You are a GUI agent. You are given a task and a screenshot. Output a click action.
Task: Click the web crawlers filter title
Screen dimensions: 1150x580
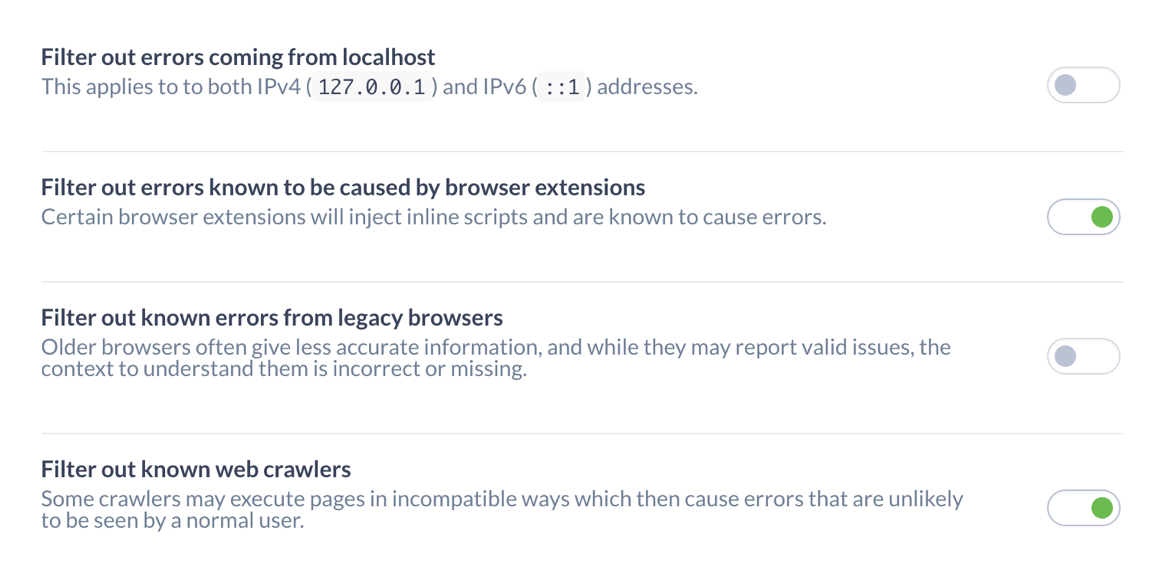click(195, 468)
